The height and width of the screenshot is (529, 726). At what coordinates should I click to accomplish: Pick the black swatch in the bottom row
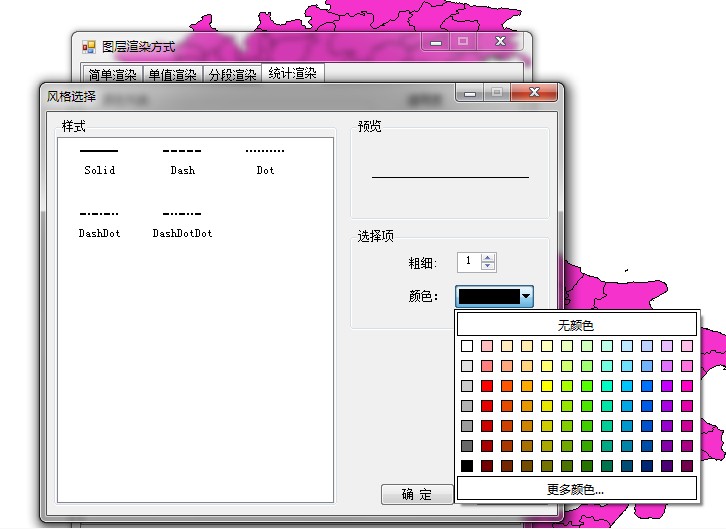click(x=467, y=466)
